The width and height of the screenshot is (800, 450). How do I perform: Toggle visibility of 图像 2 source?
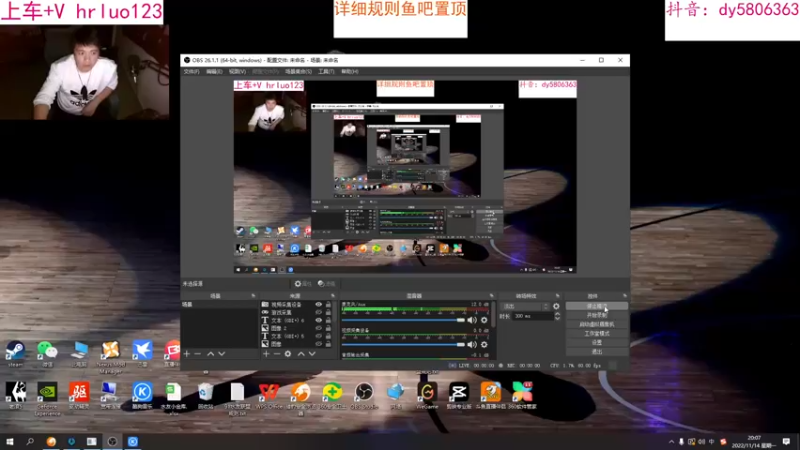(x=319, y=328)
